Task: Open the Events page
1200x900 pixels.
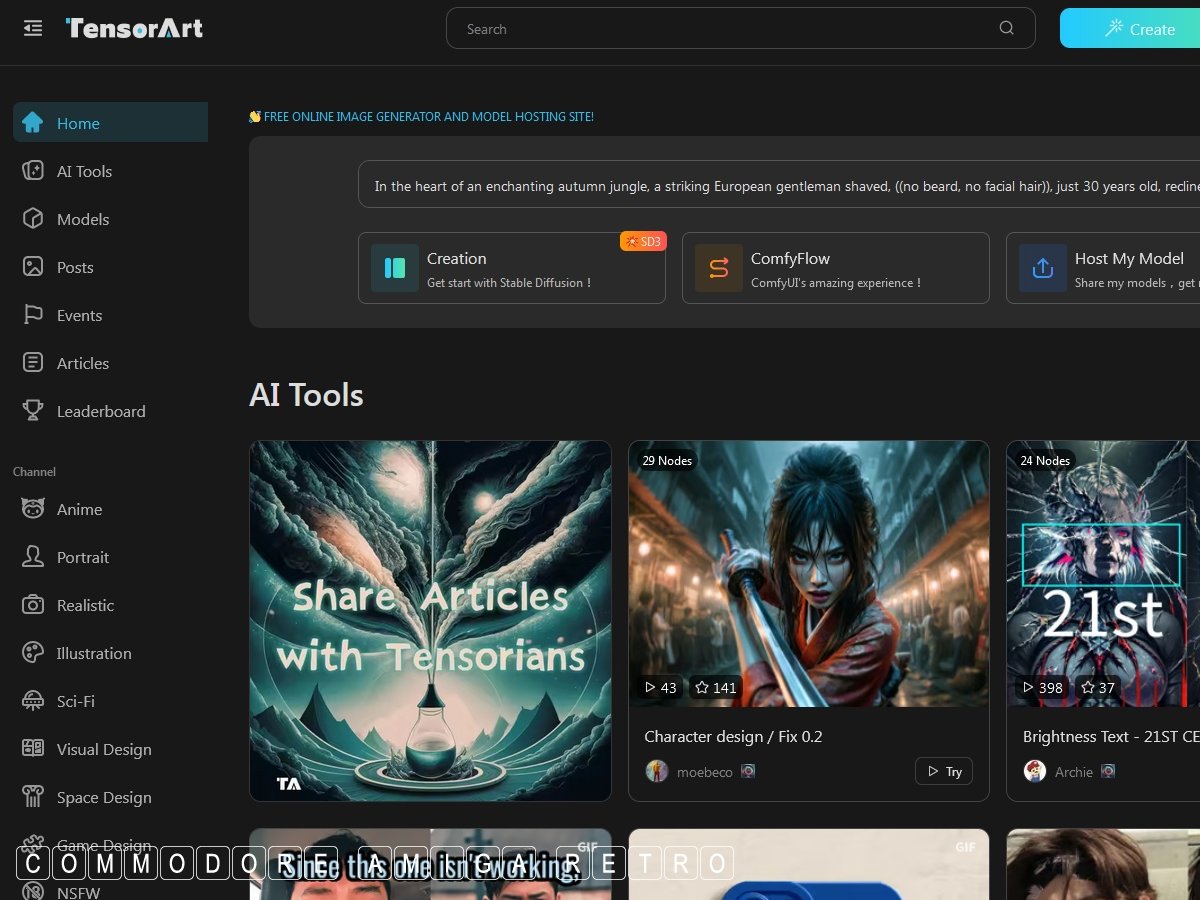Action: tap(79, 315)
